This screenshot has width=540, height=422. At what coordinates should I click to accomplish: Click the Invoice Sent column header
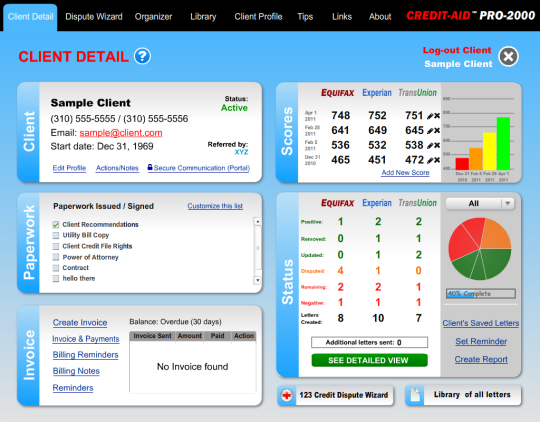click(x=153, y=336)
